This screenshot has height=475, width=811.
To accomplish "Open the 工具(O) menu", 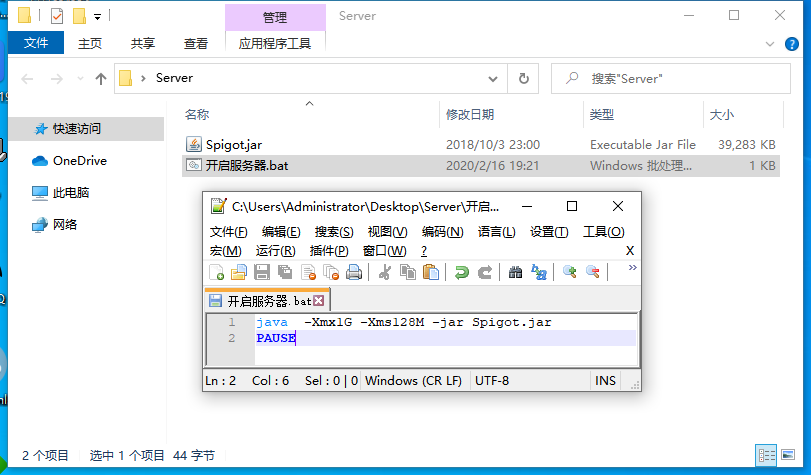I will (x=604, y=232).
